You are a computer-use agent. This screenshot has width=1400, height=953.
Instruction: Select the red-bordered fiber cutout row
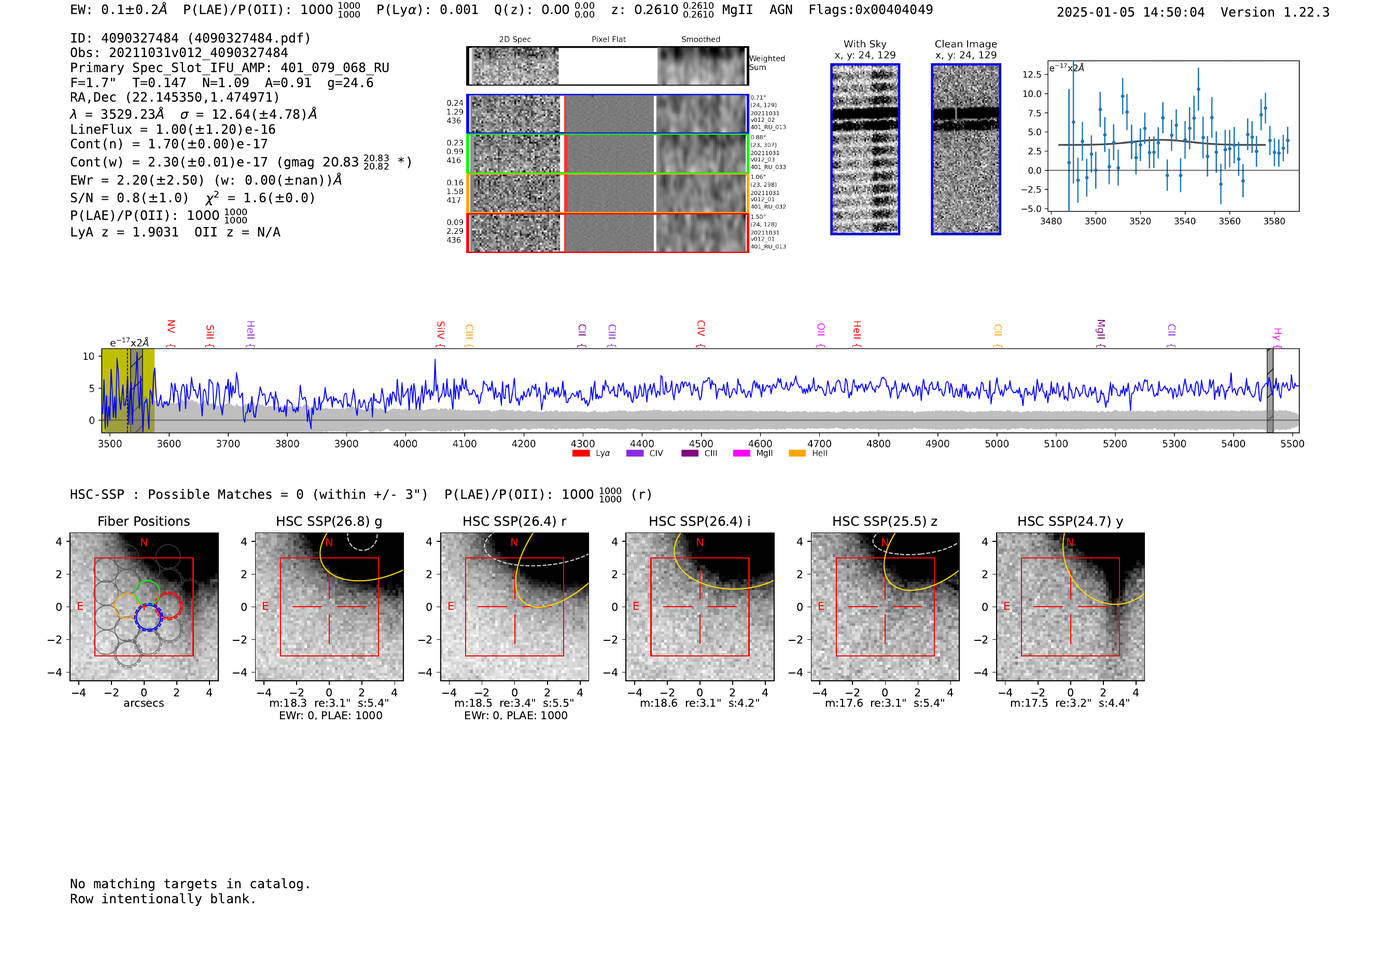pos(608,232)
